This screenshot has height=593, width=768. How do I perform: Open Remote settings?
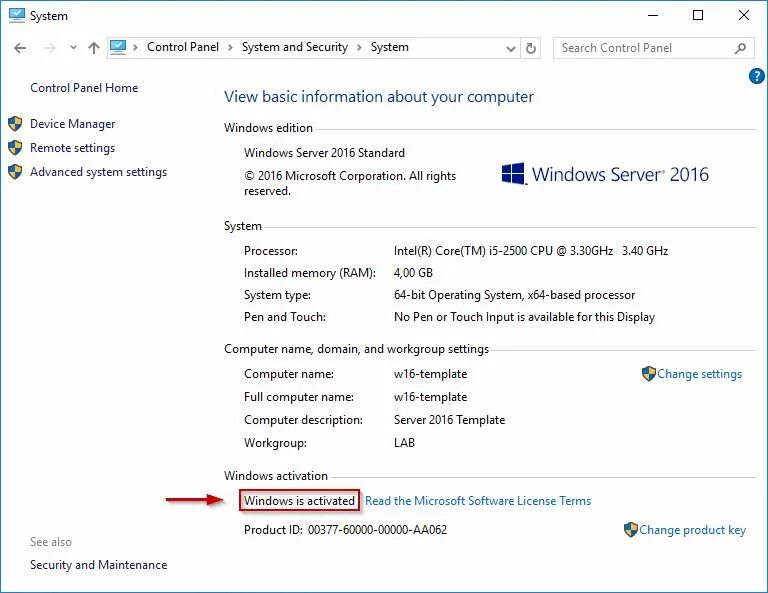pyautogui.click(x=72, y=148)
